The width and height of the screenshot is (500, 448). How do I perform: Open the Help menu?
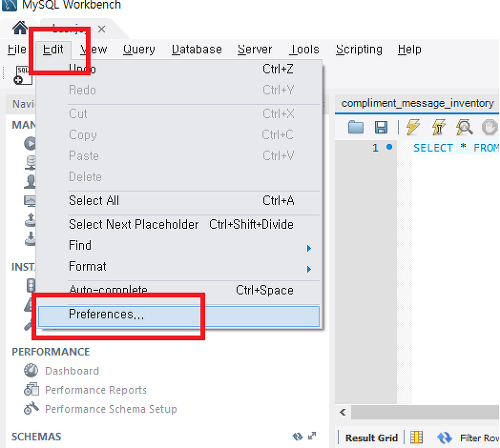pyautogui.click(x=409, y=49)
